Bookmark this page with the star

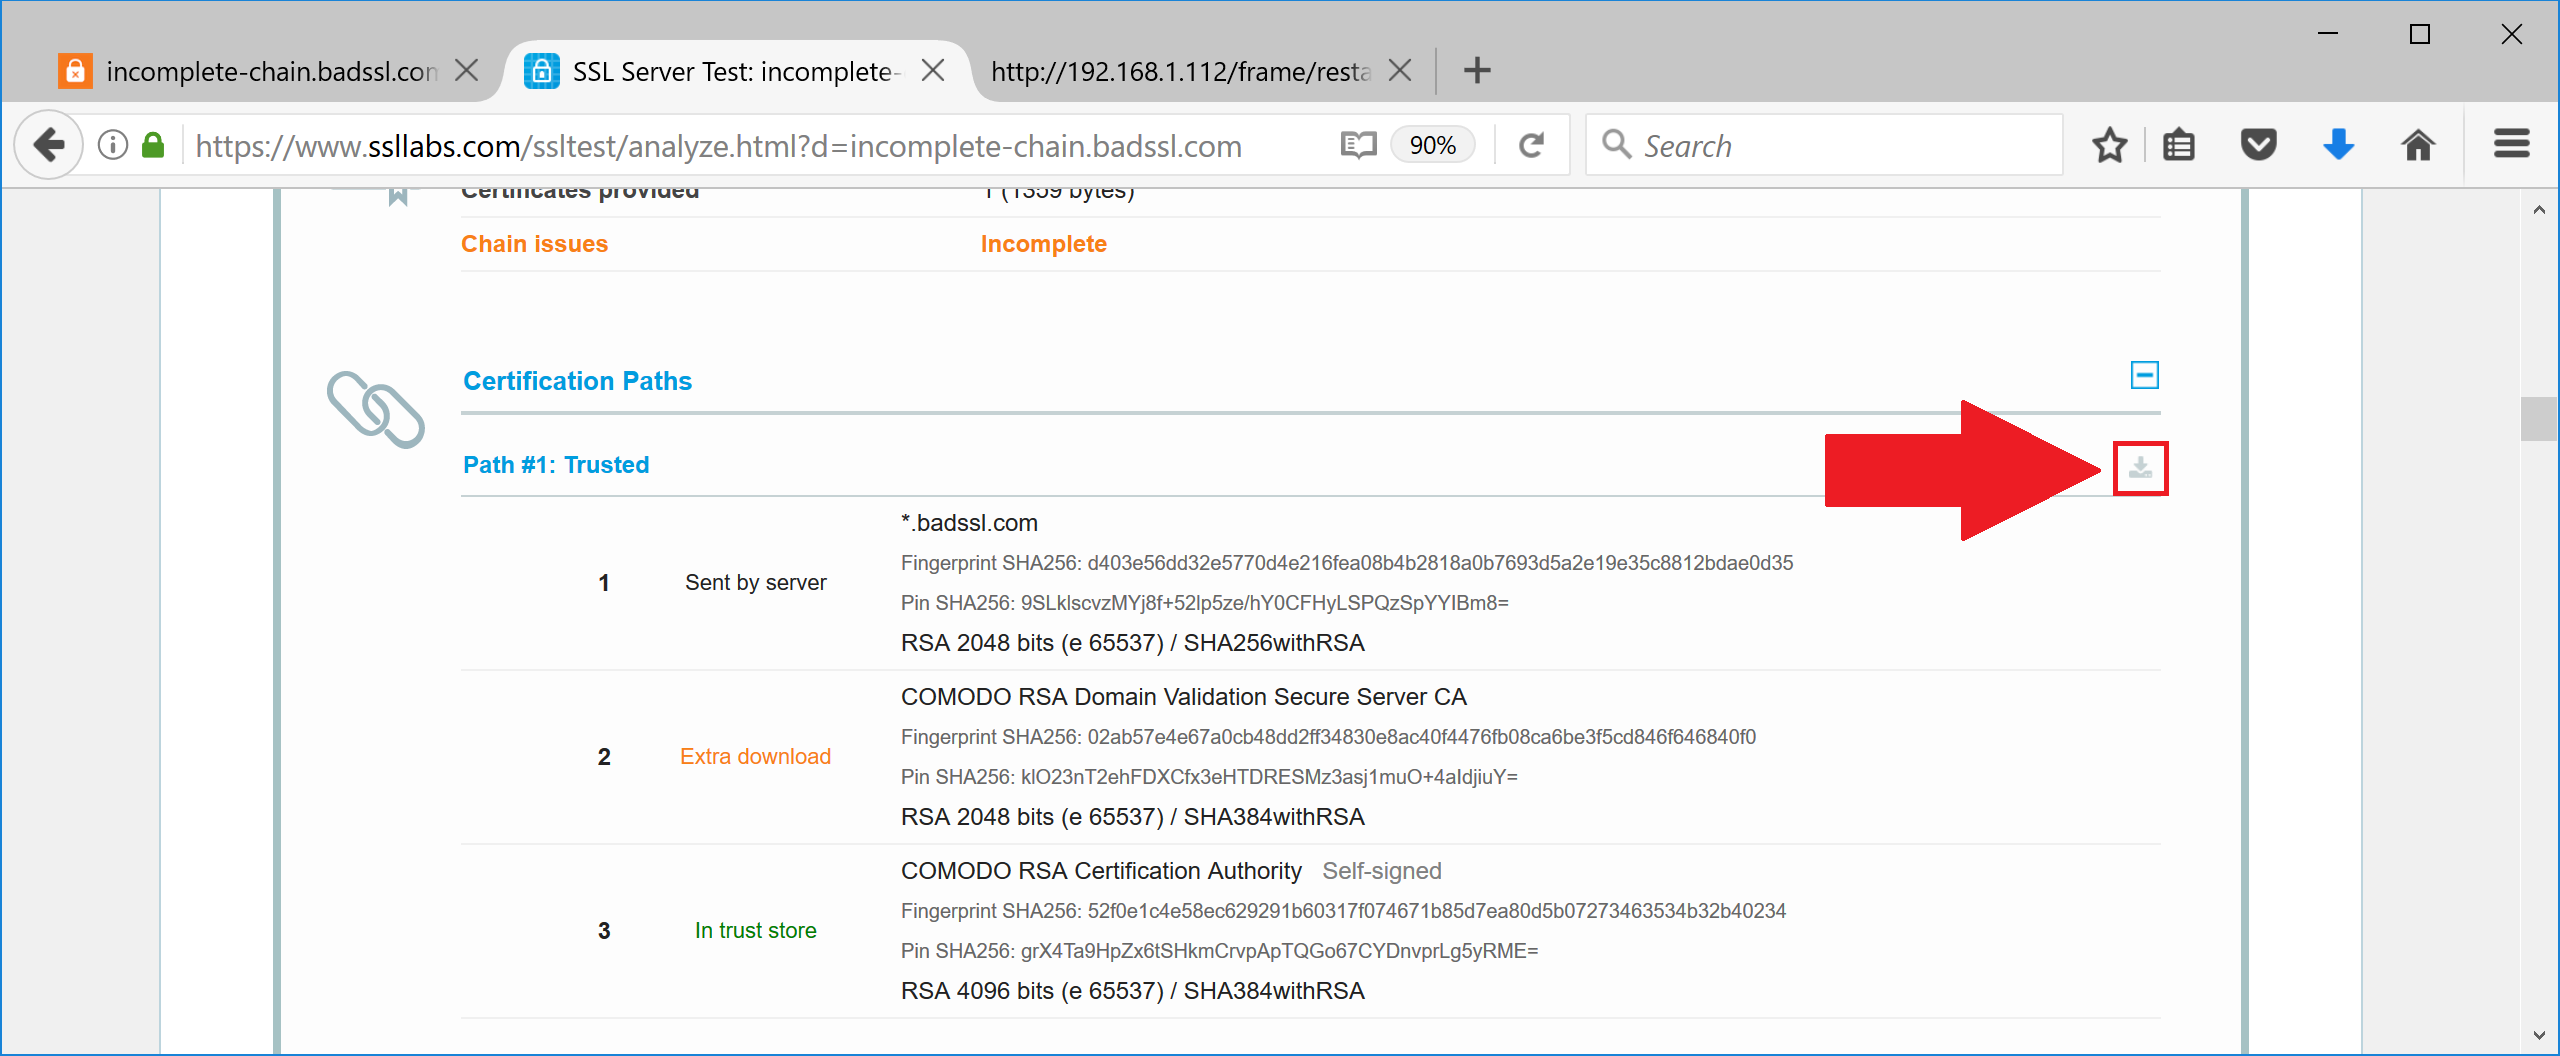2110,146
